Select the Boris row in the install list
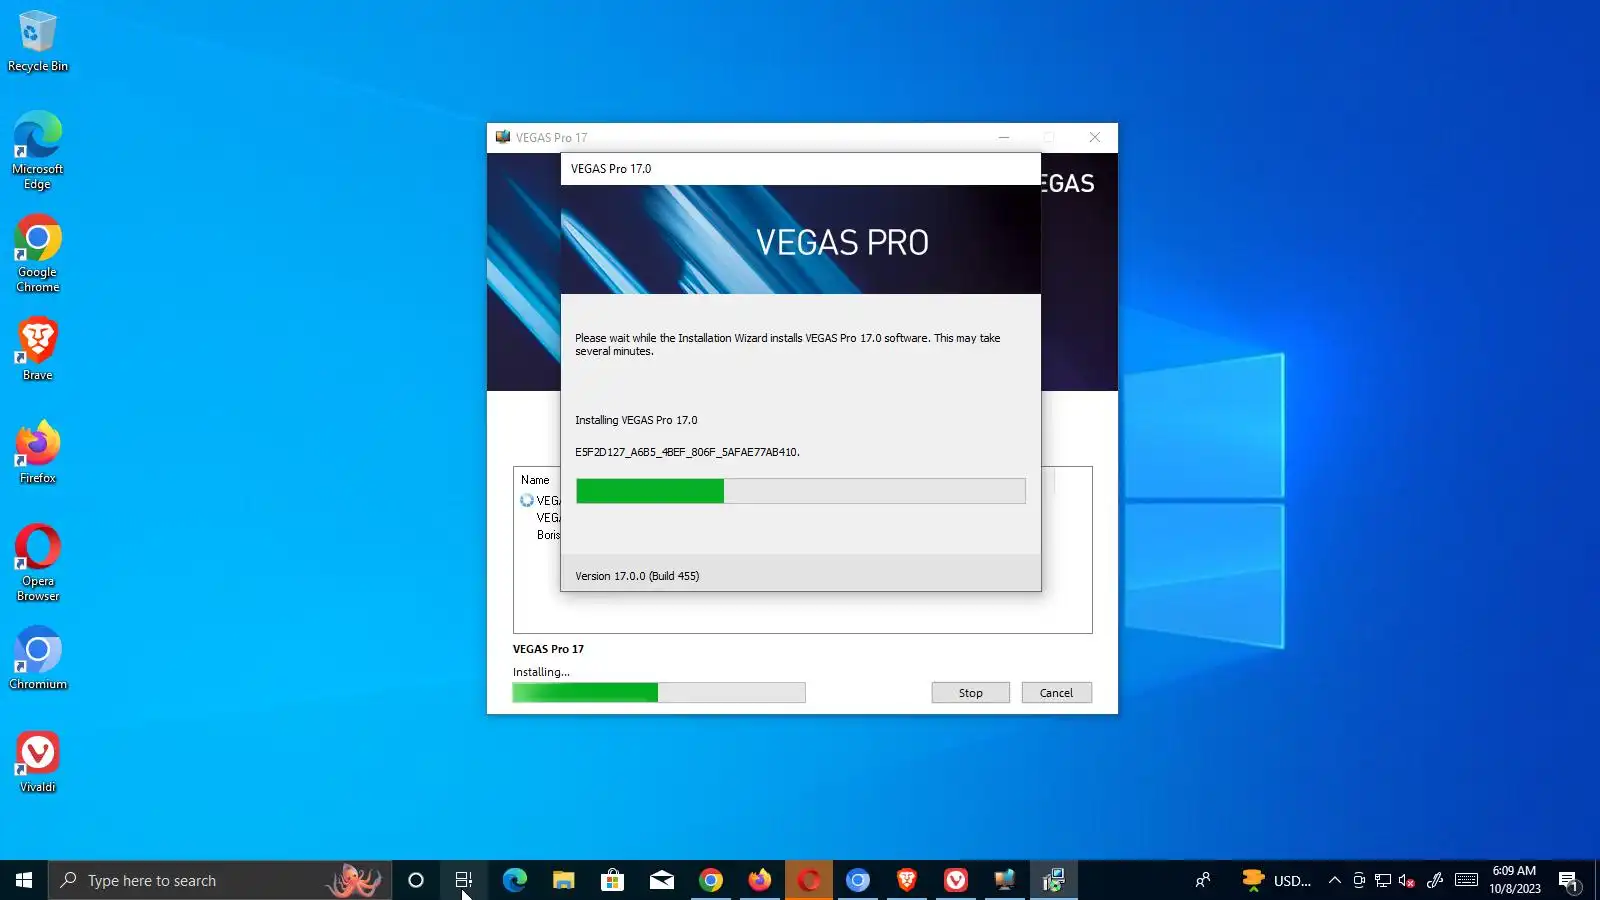 point(548,535)
